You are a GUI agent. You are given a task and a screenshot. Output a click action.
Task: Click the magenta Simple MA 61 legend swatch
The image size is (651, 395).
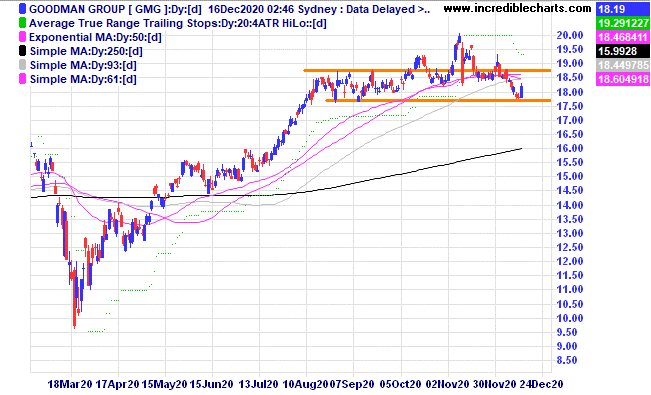coord(22,79)
